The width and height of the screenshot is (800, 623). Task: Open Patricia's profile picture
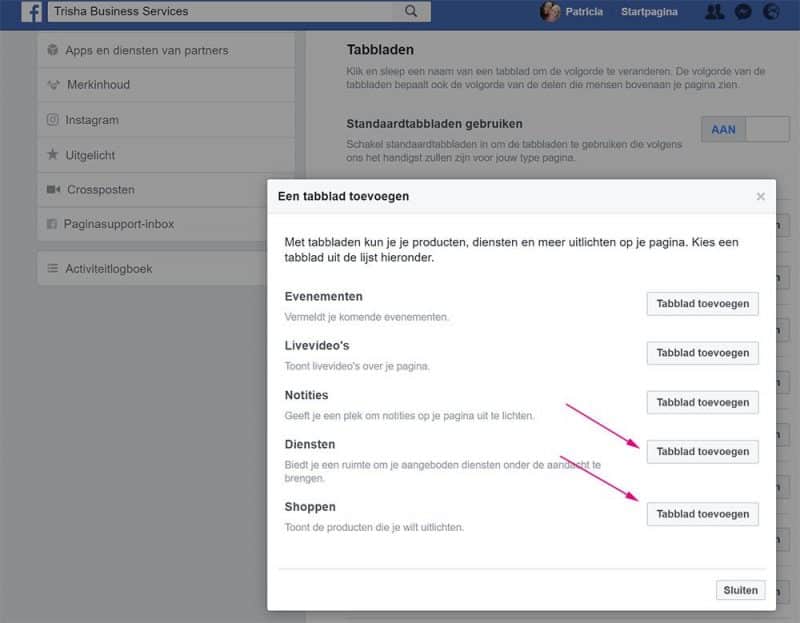pos(549,12)
